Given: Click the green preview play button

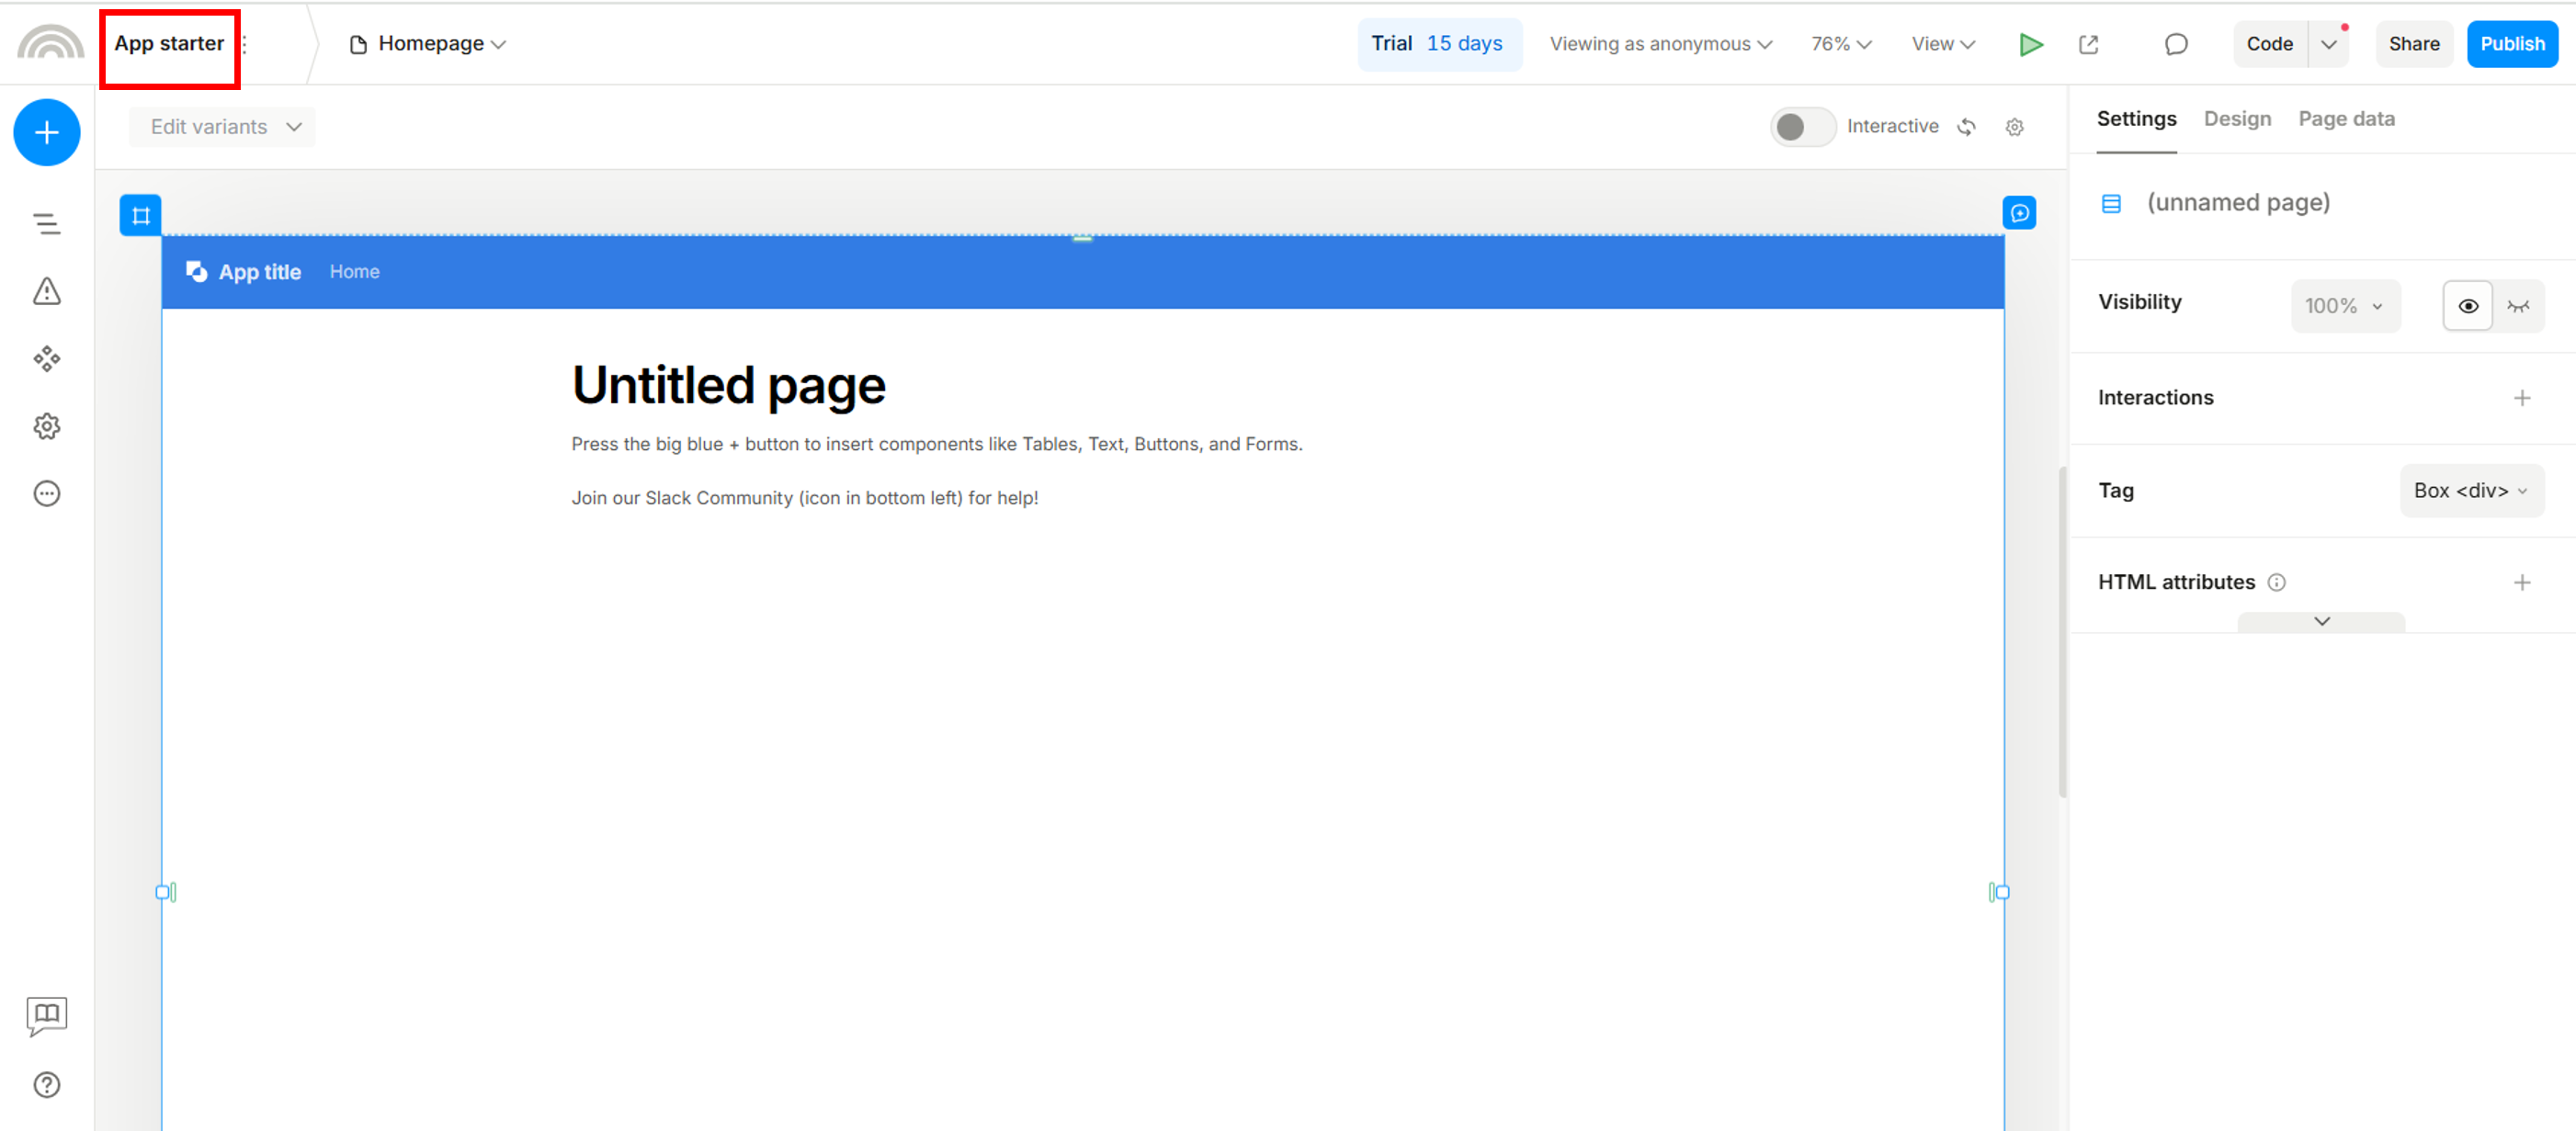Looking at the screenshot, I should [x=2030, y=44].
